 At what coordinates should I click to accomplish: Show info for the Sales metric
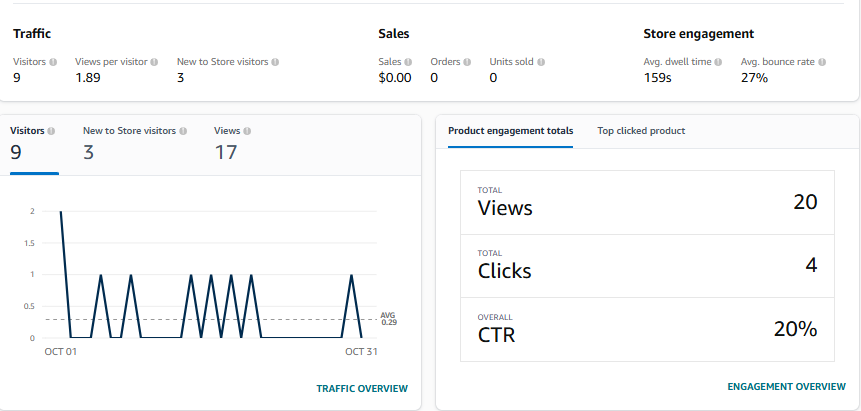pos(408,62)
